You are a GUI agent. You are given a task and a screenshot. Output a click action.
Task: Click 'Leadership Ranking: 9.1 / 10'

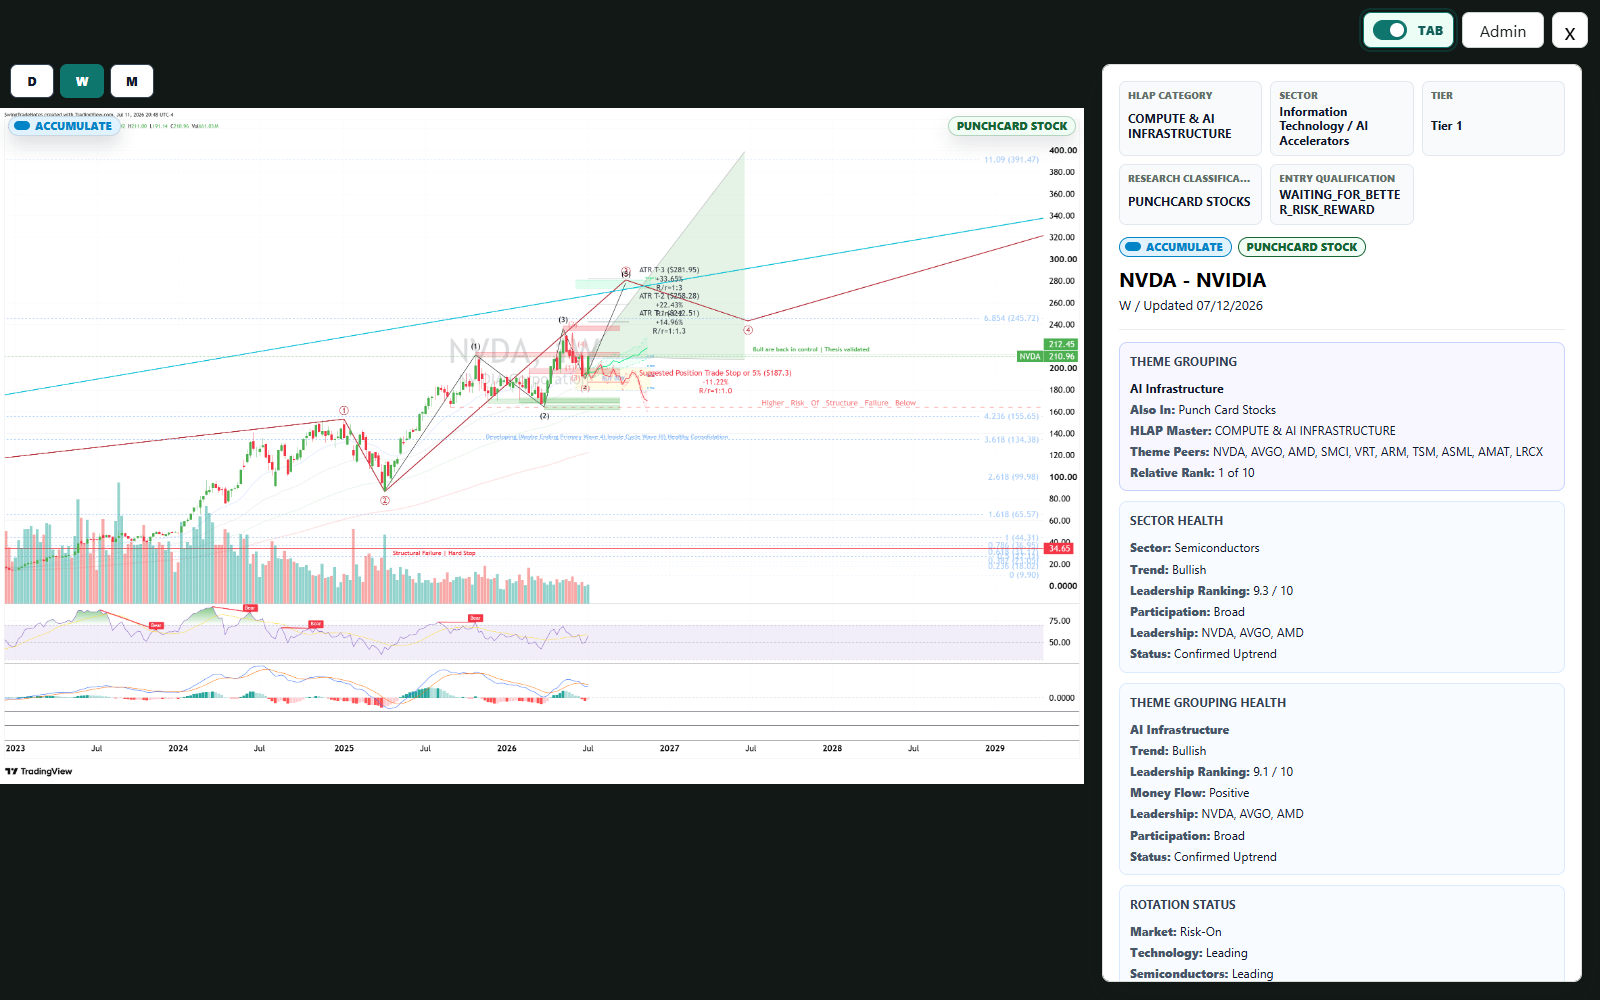click(x=1211, y=772)
